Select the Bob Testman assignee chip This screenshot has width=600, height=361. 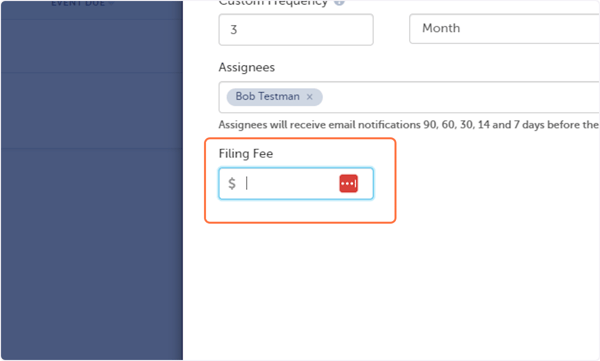click(274, 97)
